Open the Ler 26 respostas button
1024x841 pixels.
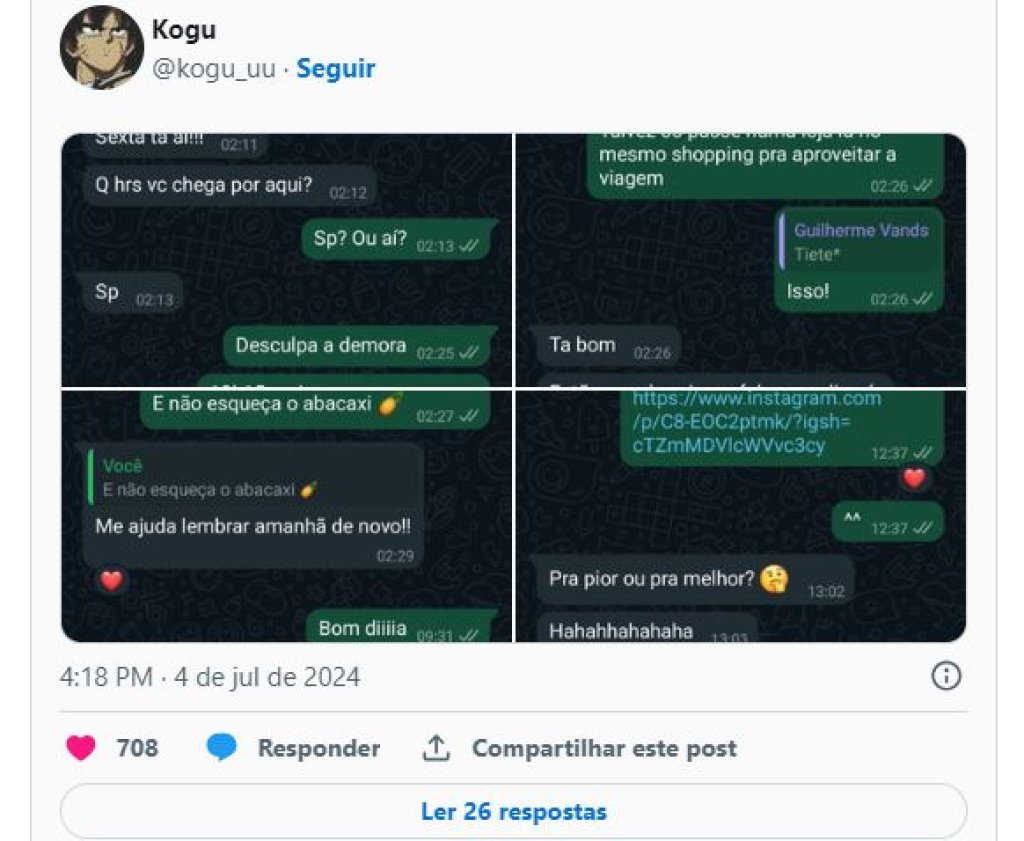coord(513,812)
